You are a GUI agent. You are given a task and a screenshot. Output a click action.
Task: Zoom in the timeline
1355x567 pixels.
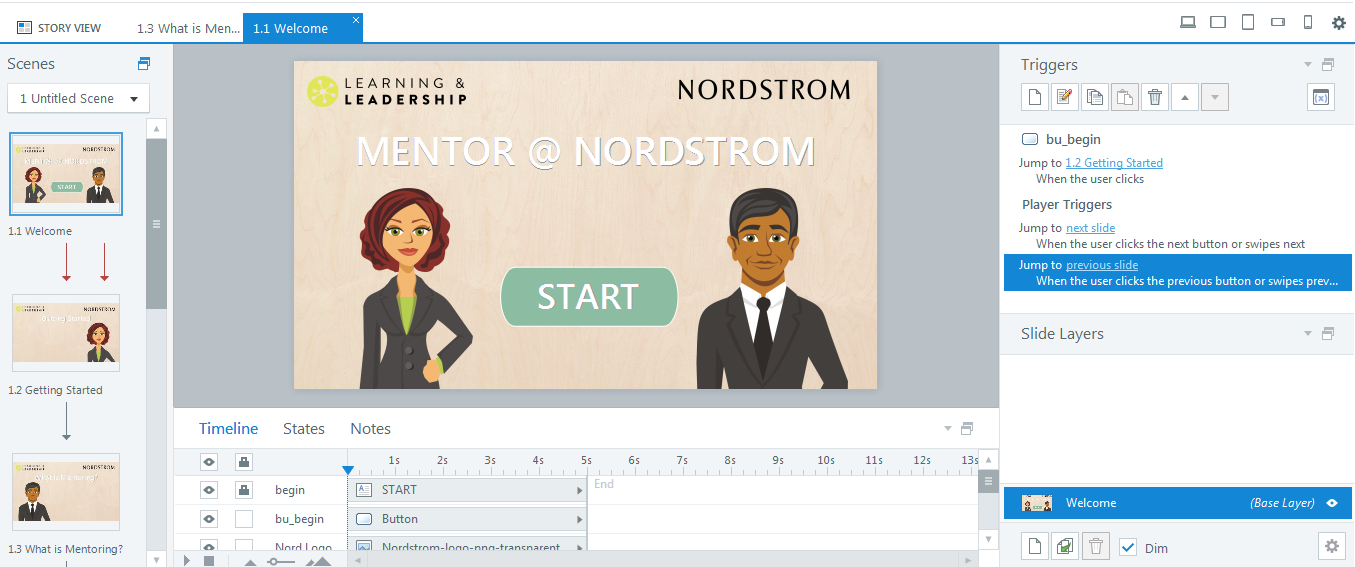coord(318,561)
